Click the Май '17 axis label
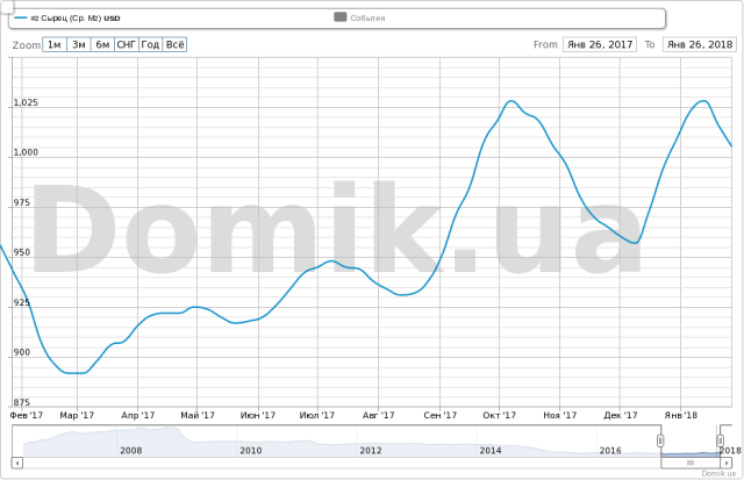This screenshot has height=480, width=744. (197, 415)
